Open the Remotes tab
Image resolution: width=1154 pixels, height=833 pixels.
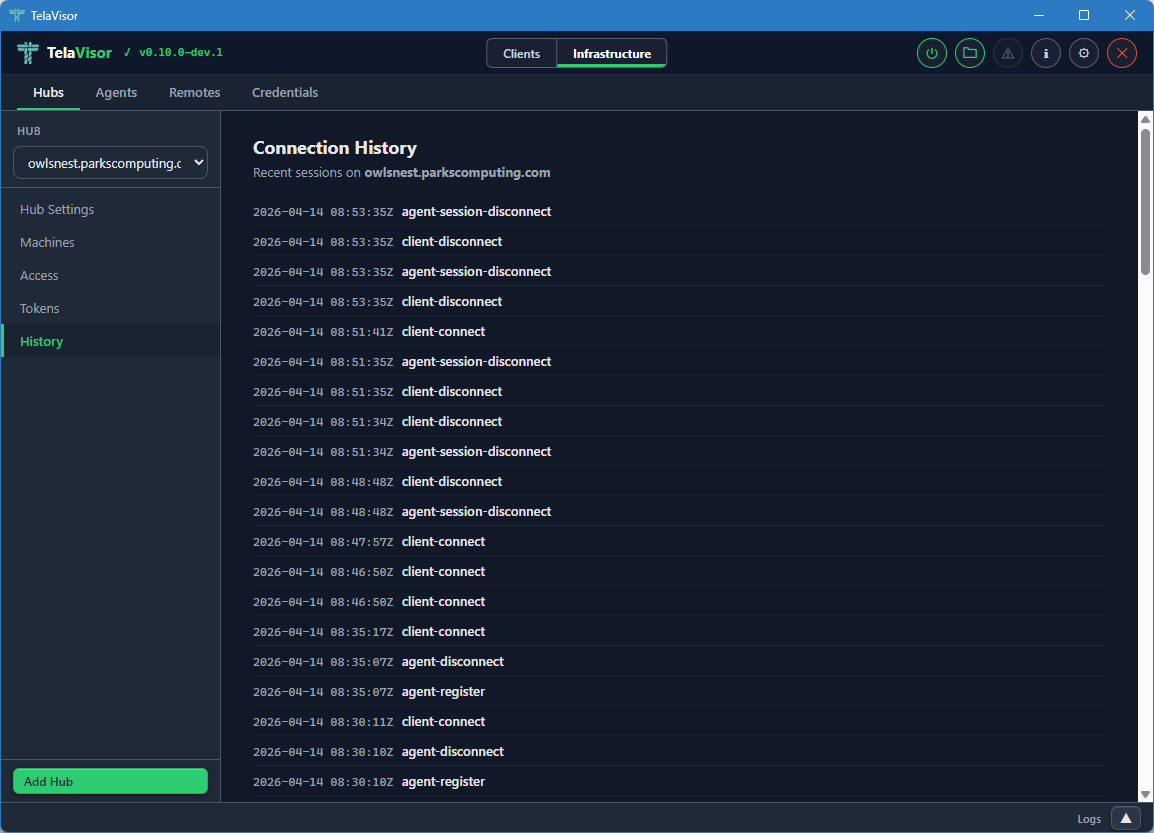(x=194, y=92)
